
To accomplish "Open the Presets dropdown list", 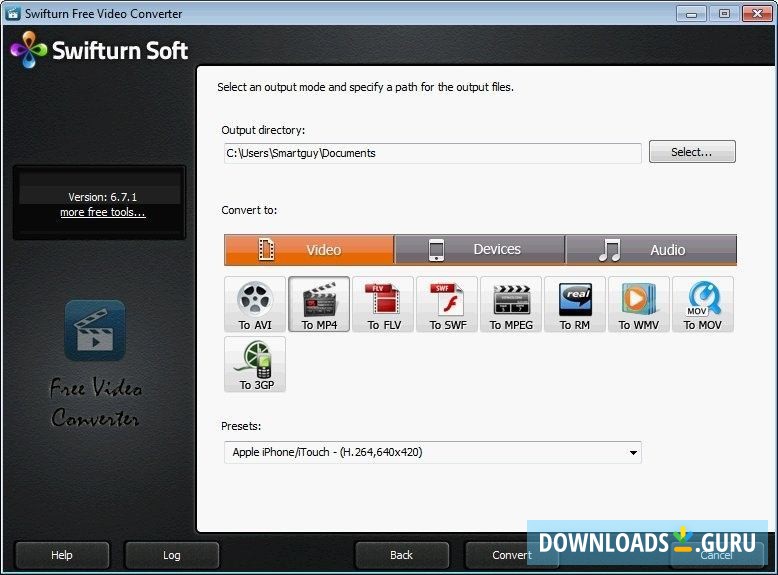I will click(x=433, y=452).
